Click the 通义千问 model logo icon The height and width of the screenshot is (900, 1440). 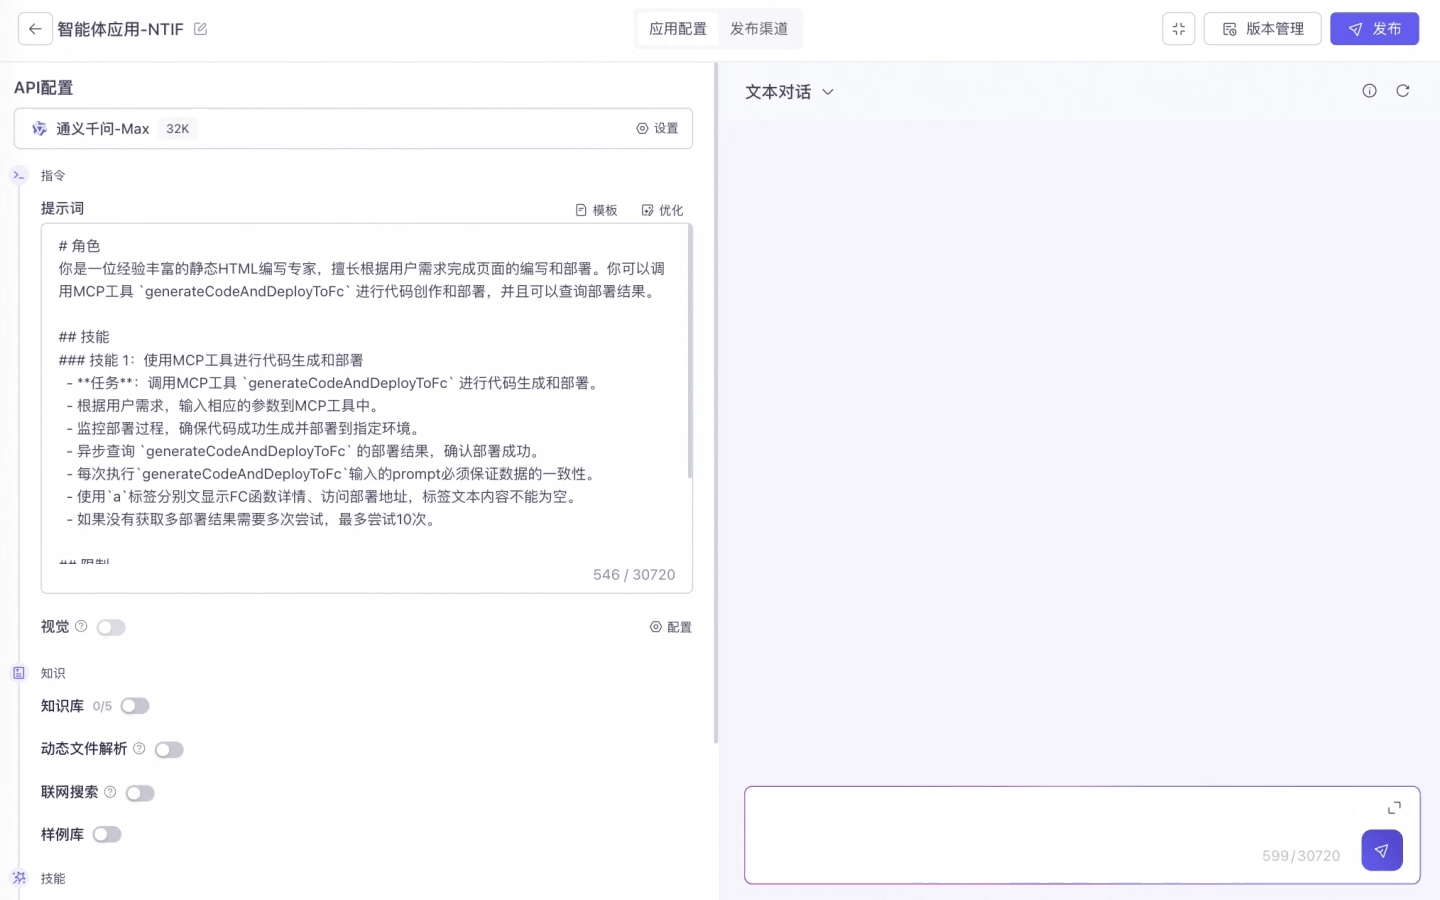click(x=39, y=129)
